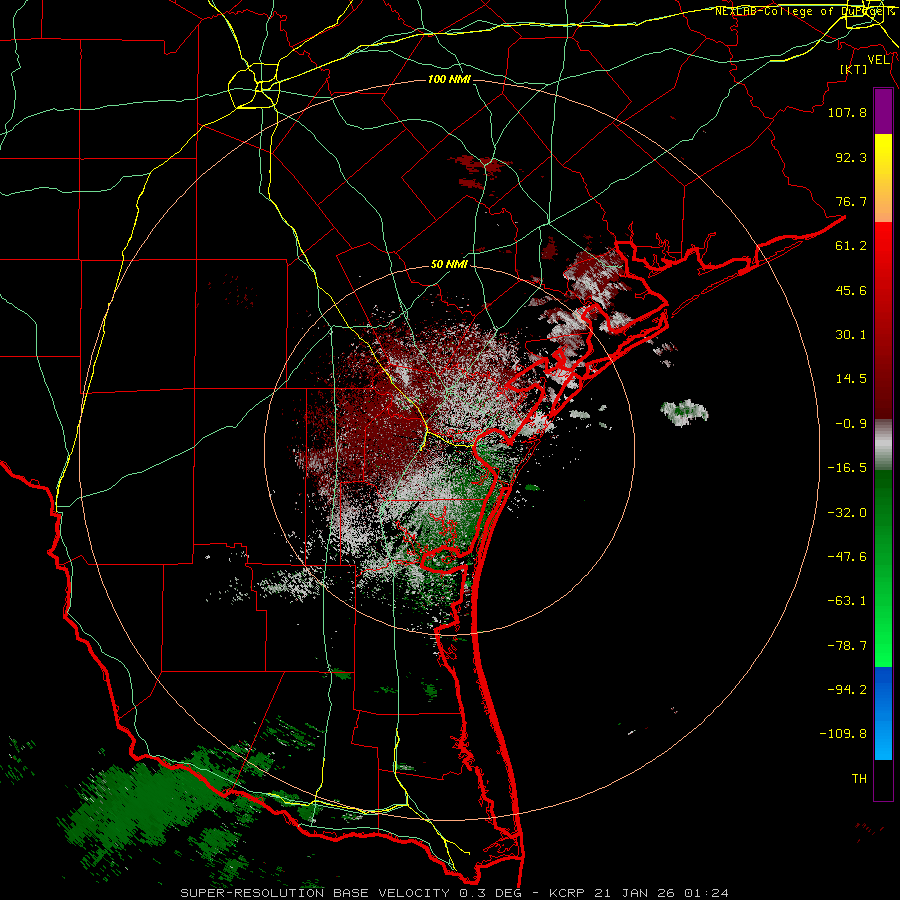The height and width of the screenshot is (900, 900).
Task: Click the 107.8 velocity scale value
Action: tap(847, 112)
